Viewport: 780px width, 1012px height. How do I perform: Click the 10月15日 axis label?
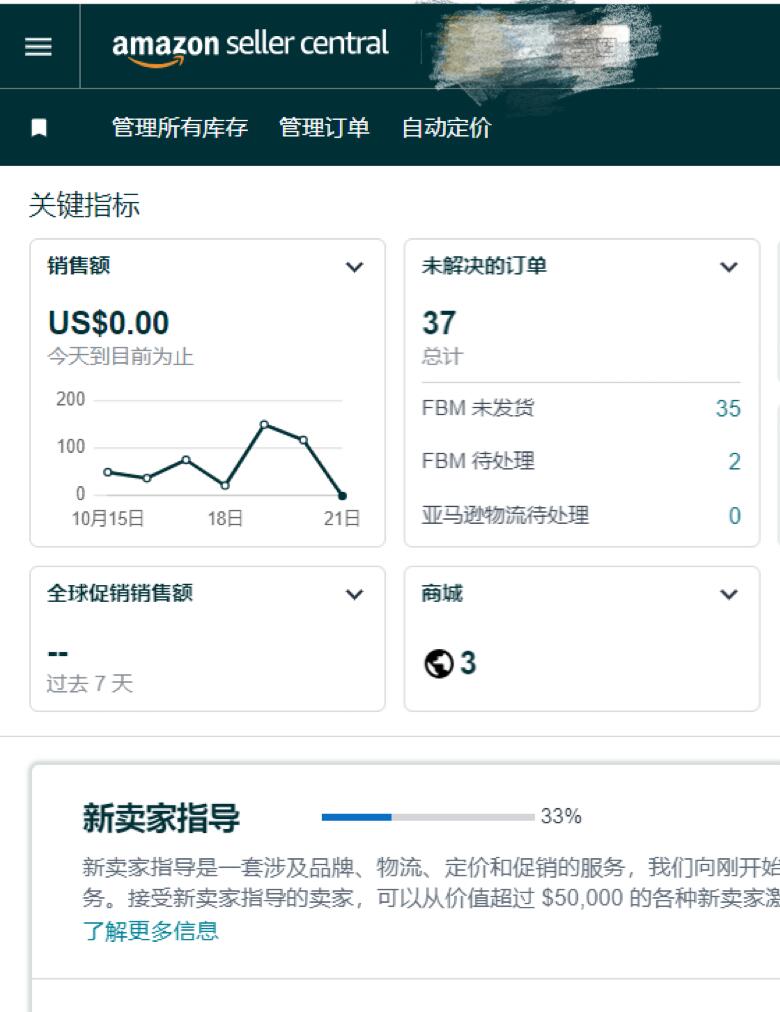[x=107, y=518]
